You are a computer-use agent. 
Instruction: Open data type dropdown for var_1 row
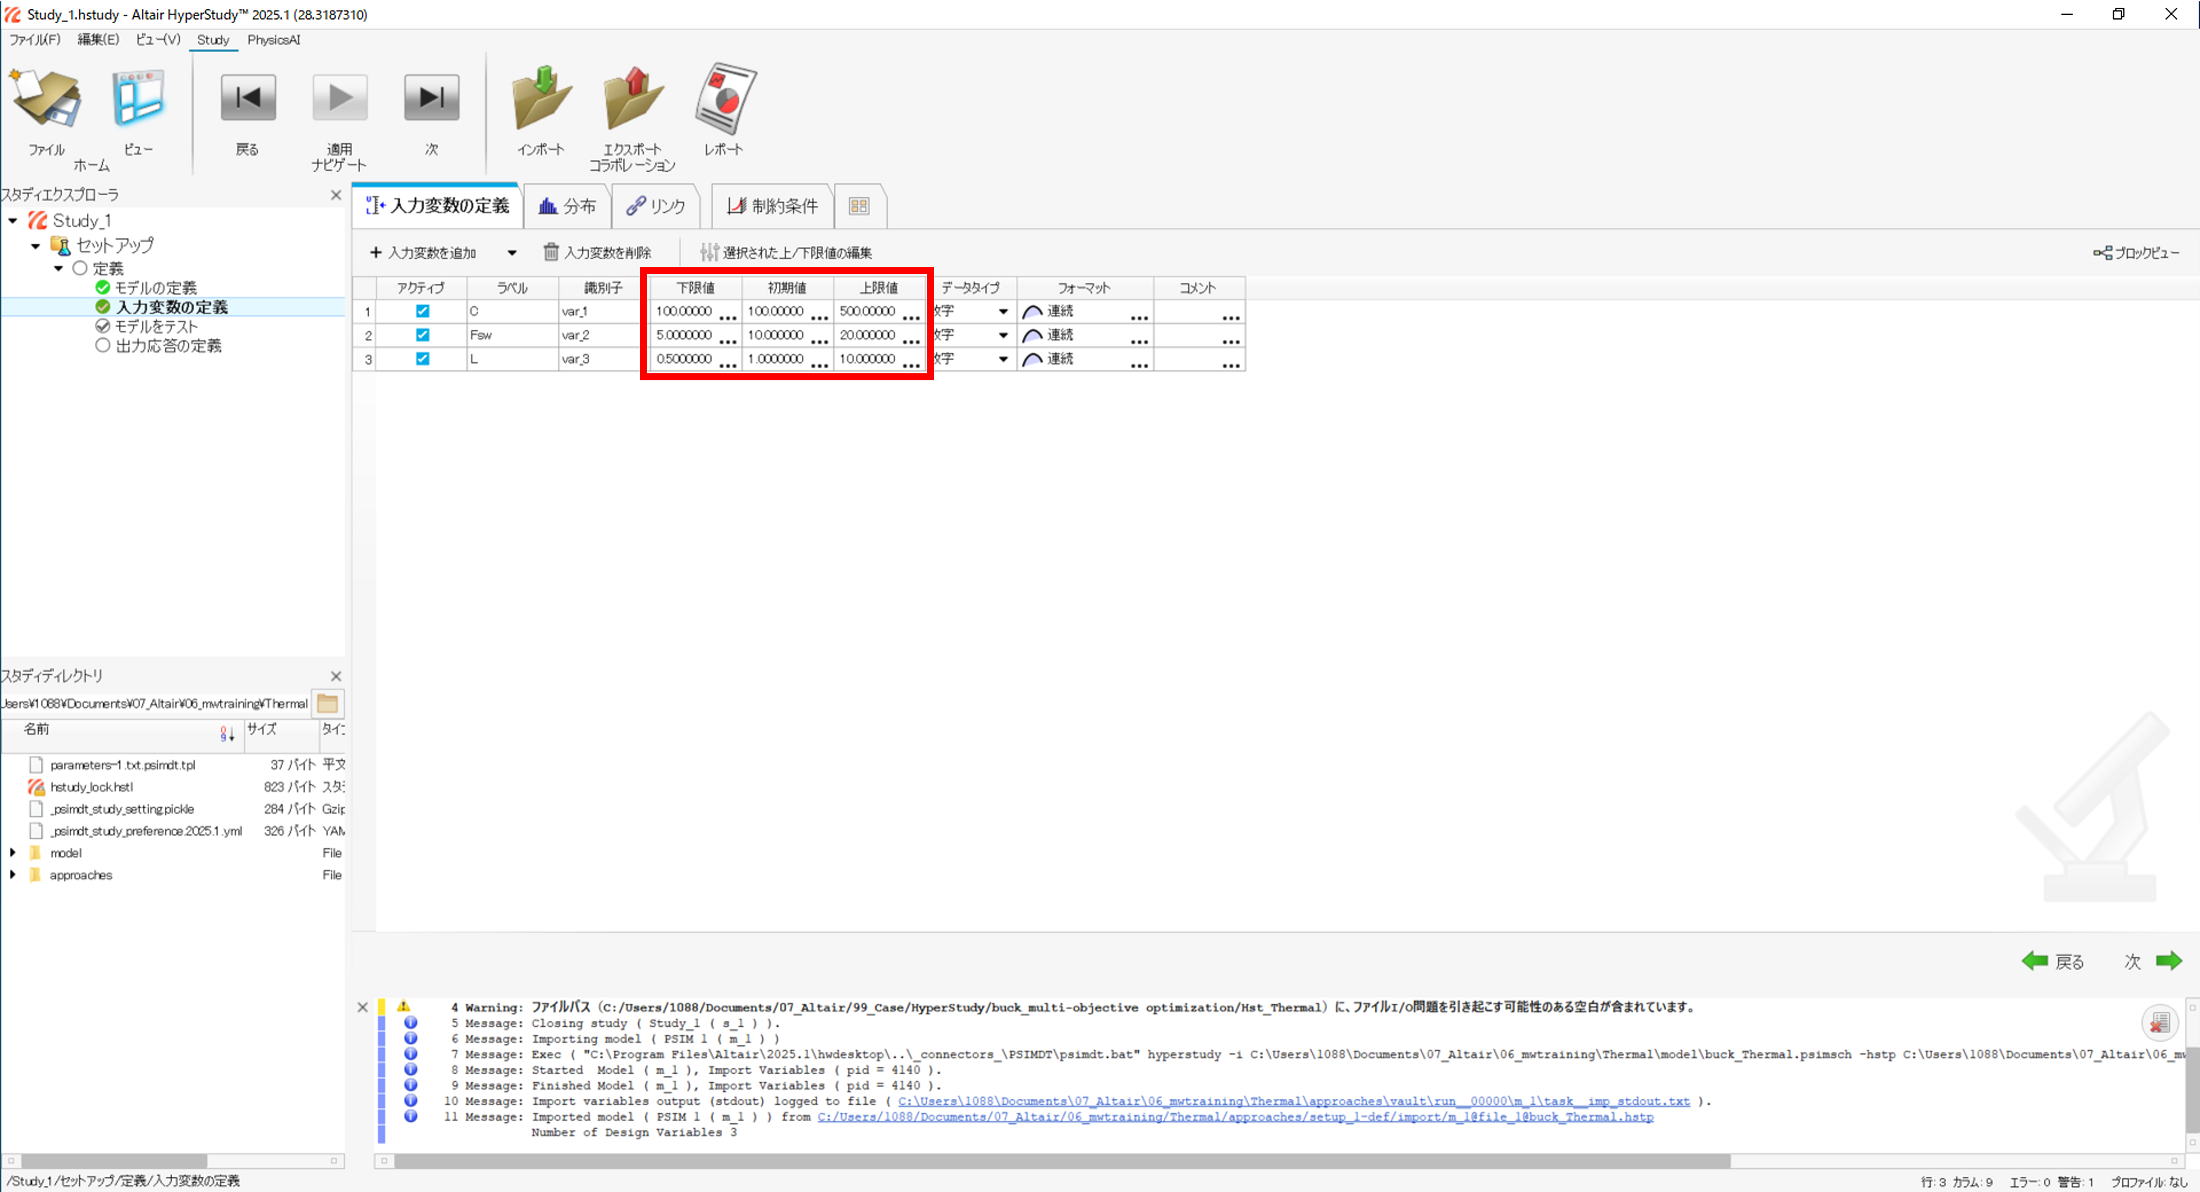(1002, 312)
